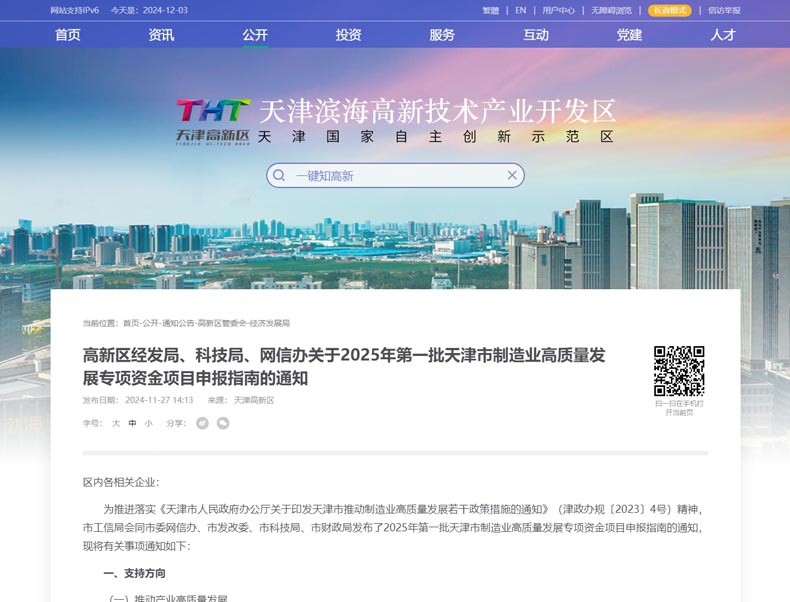
Task: Click the 扫一扫在手机打开当前页 caption
Action: pos(679,408)
